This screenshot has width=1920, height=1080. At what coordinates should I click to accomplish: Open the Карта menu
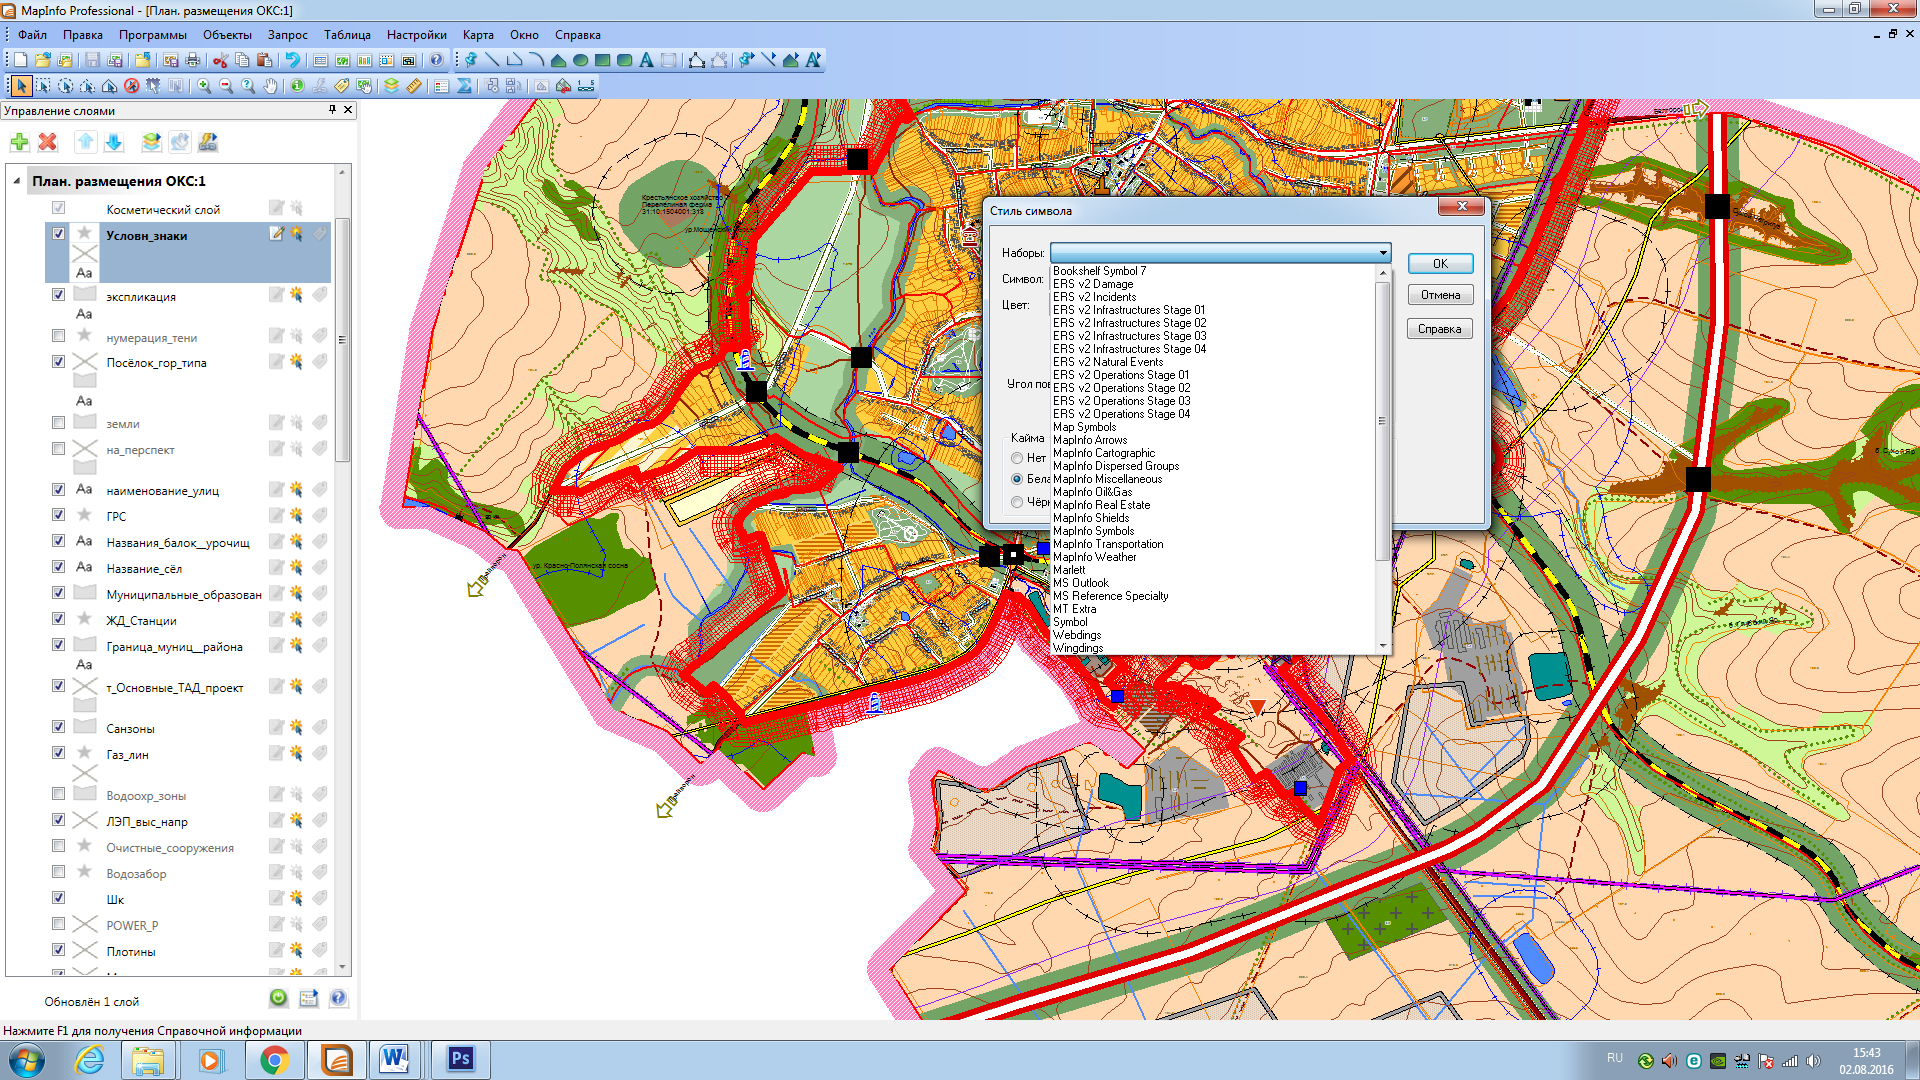(478, 35)
